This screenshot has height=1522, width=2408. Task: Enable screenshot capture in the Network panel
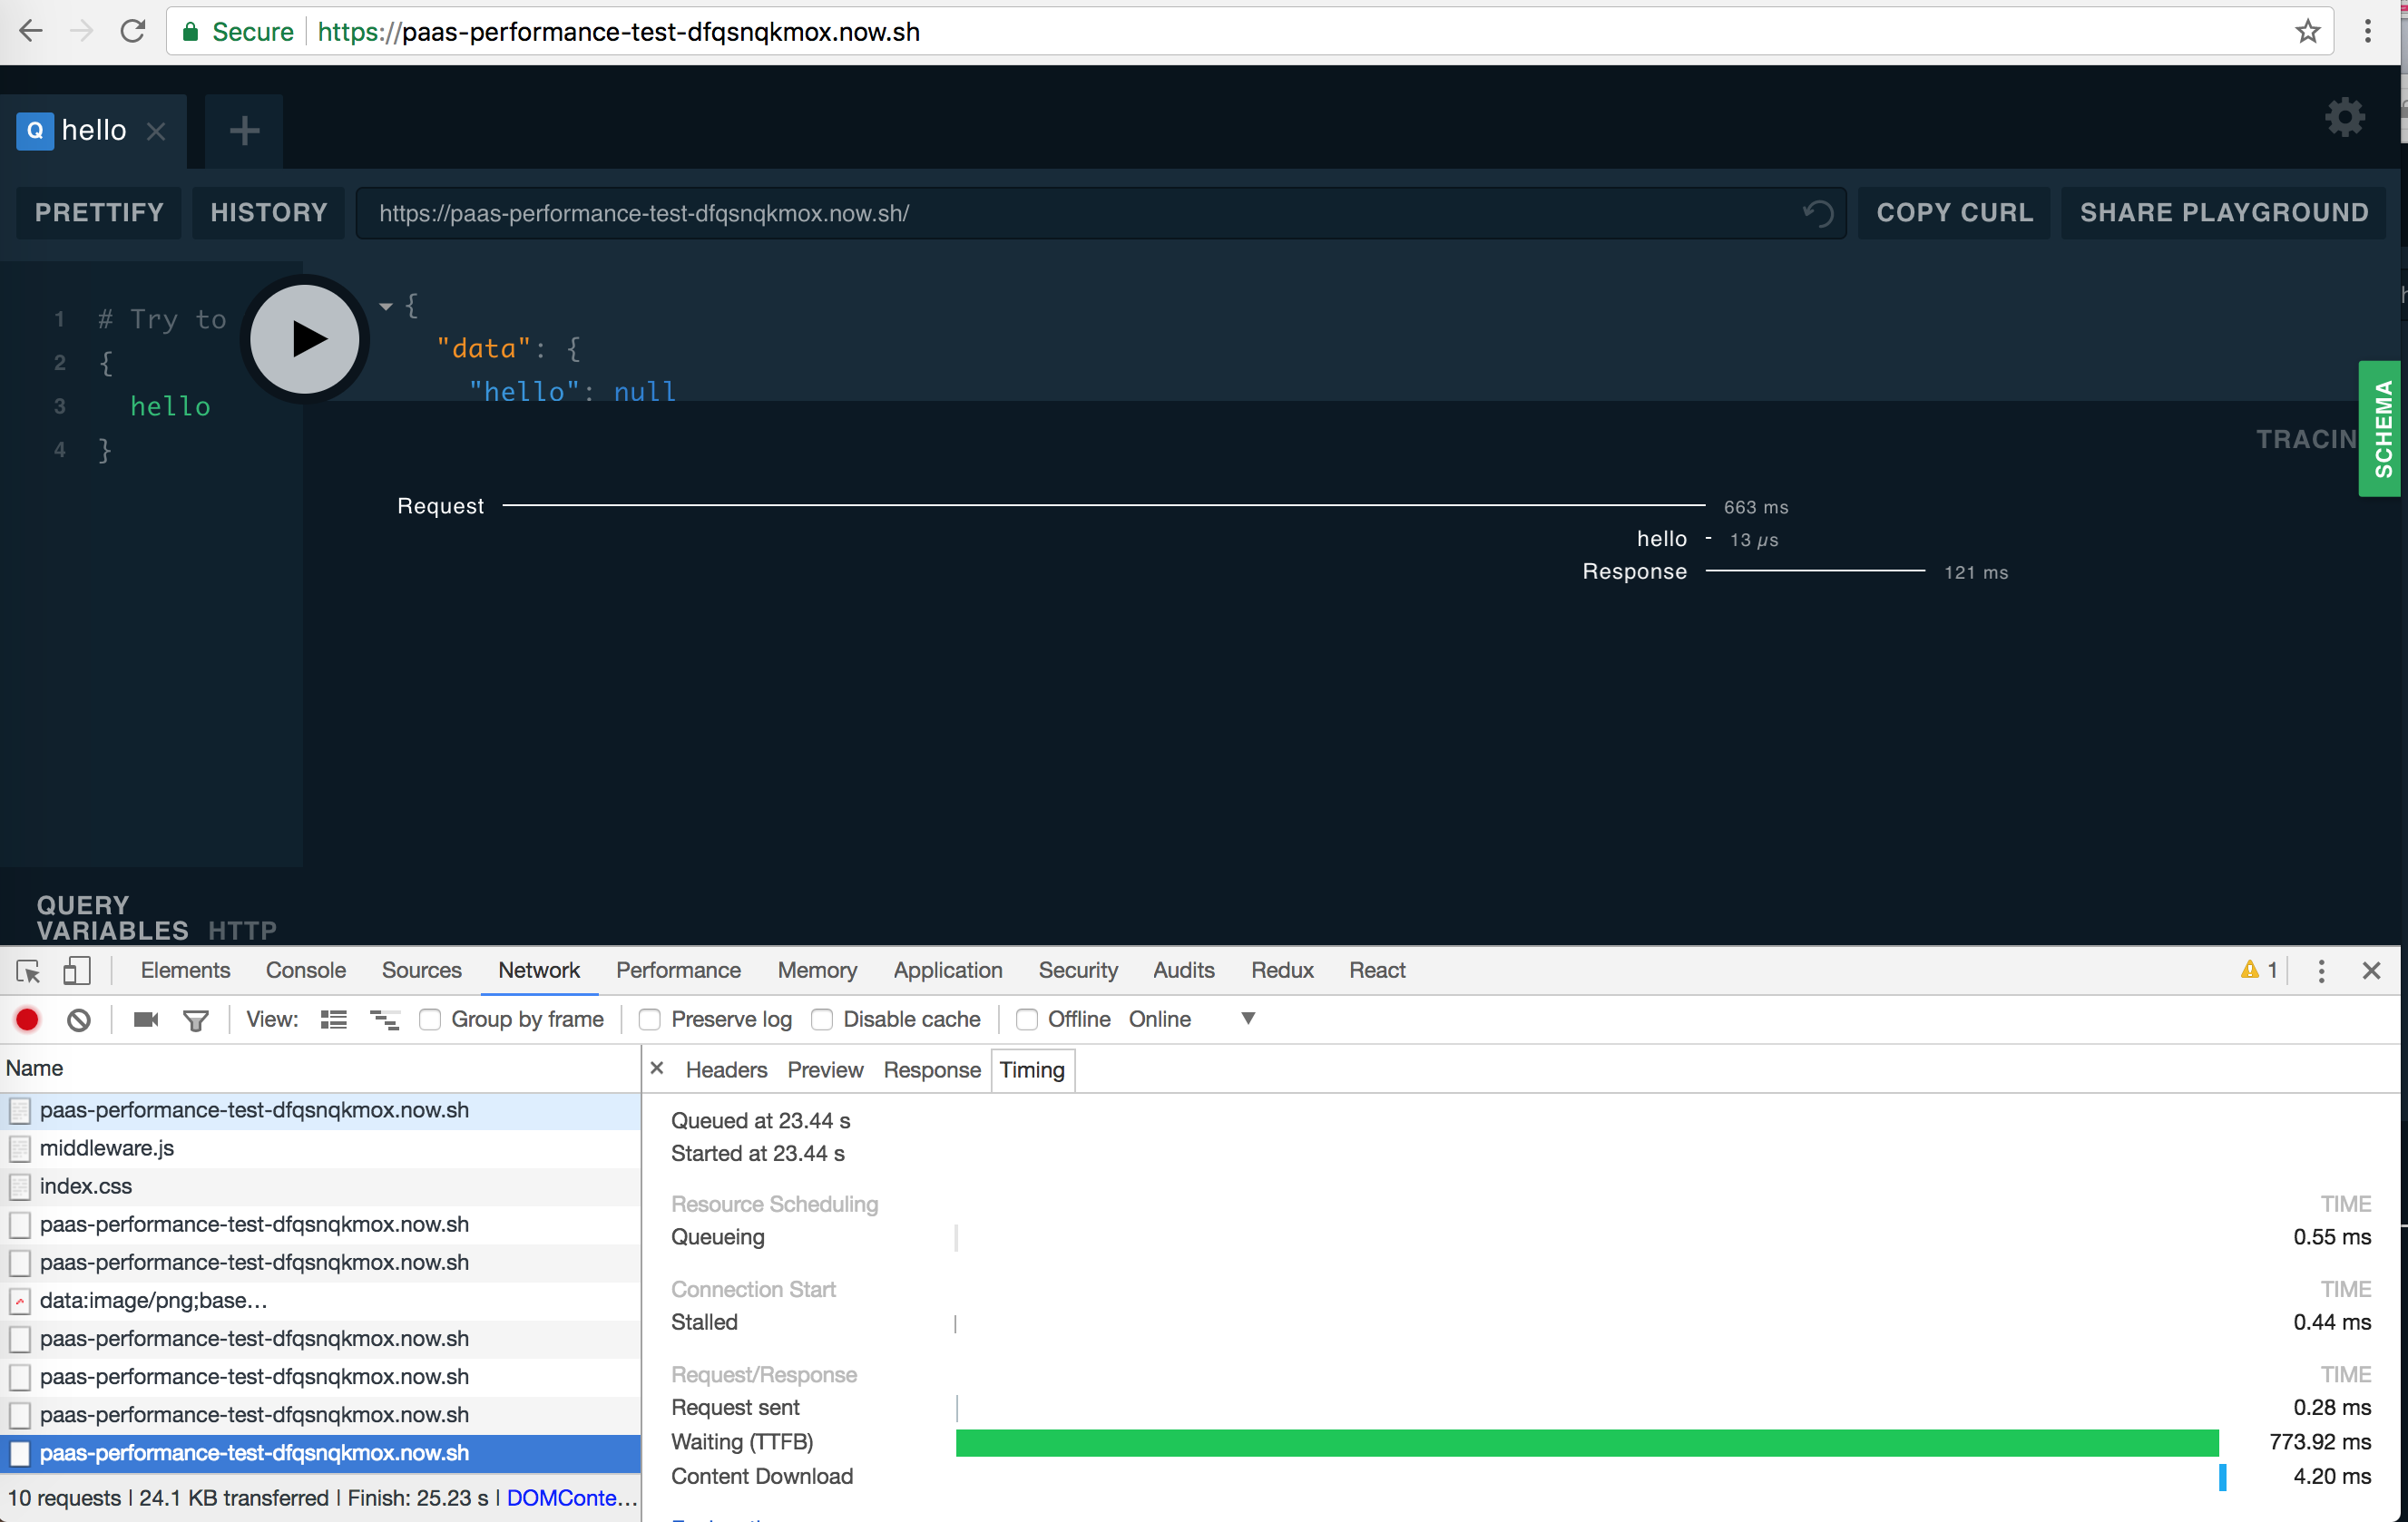145,1019
